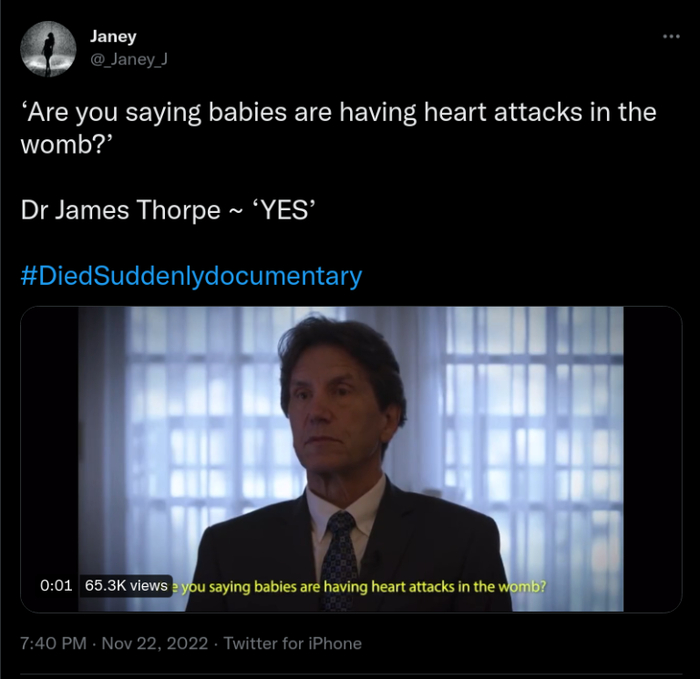Click the 0:01 video time indicator
The image size is (700, 679).
point(55,586)
